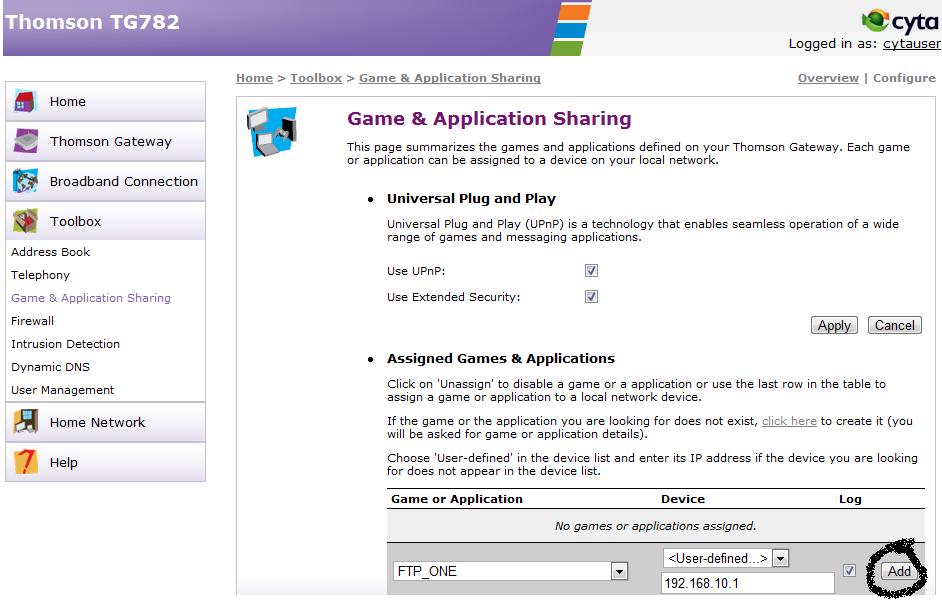Toggle the Use Extended Security checkbox
Screen dimensions: 942x600
(591, 296)
